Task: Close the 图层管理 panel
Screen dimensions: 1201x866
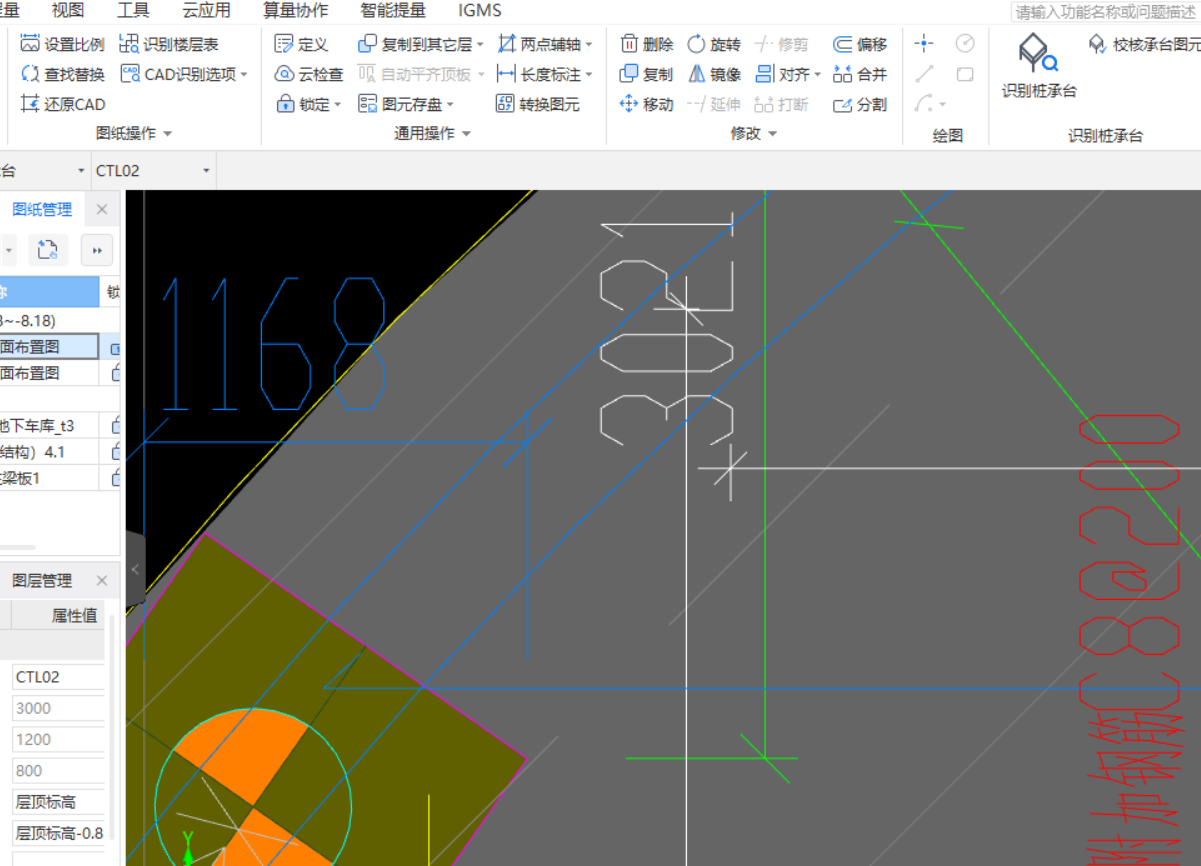Action: (x=102, y=581)
